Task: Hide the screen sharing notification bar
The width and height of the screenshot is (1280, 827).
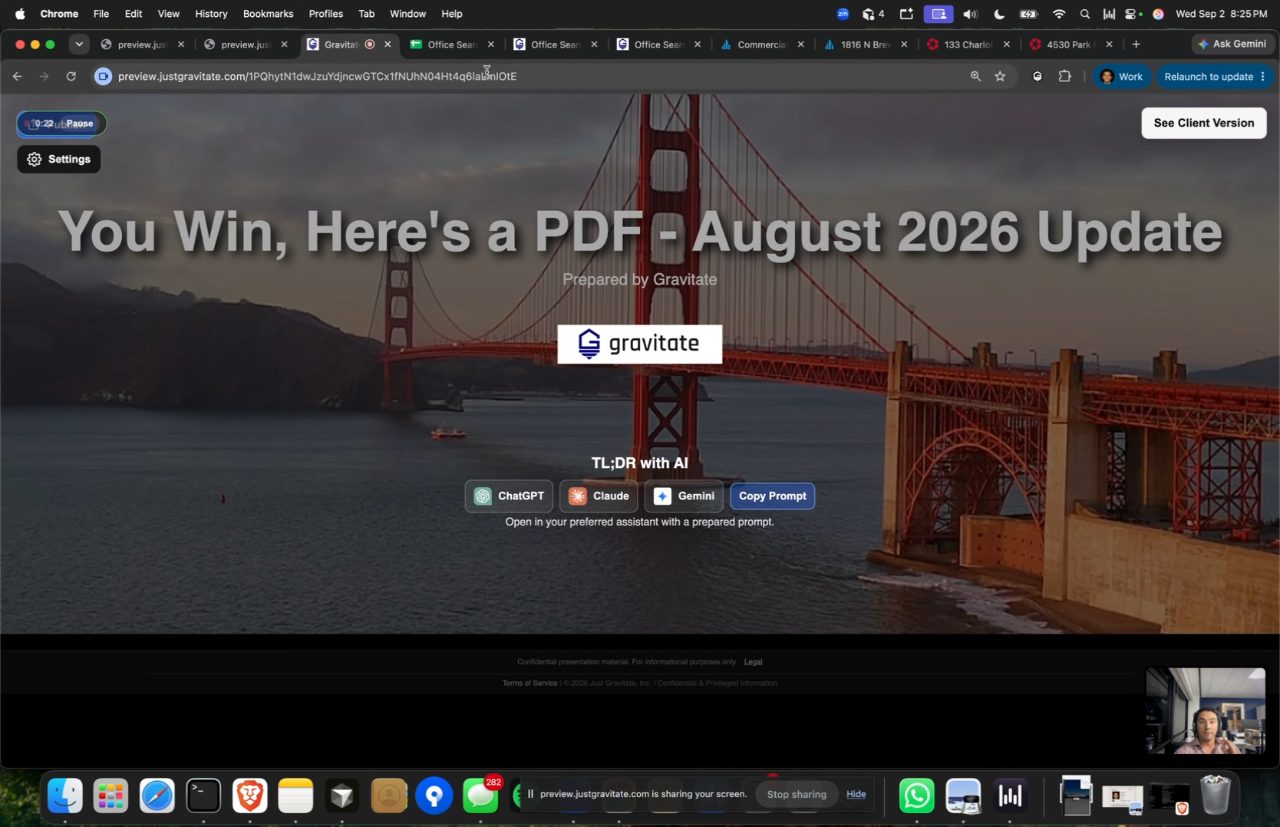Action: pyautogui.click(x=856, y=794)
